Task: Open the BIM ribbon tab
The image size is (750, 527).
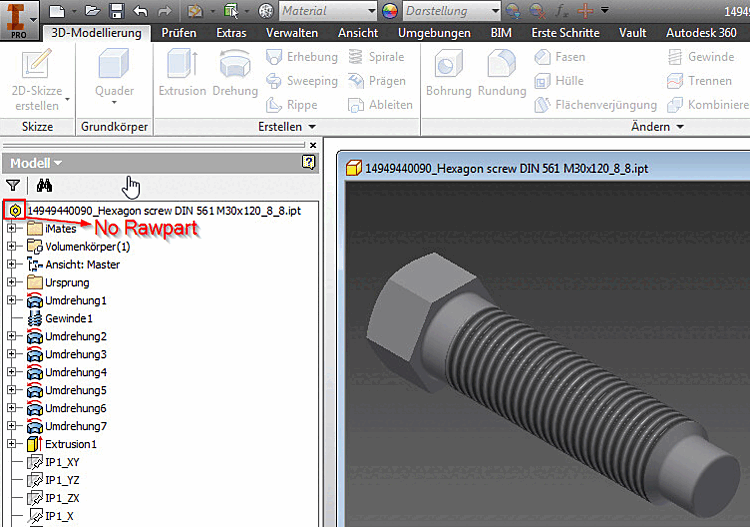Action: [501, 33]
